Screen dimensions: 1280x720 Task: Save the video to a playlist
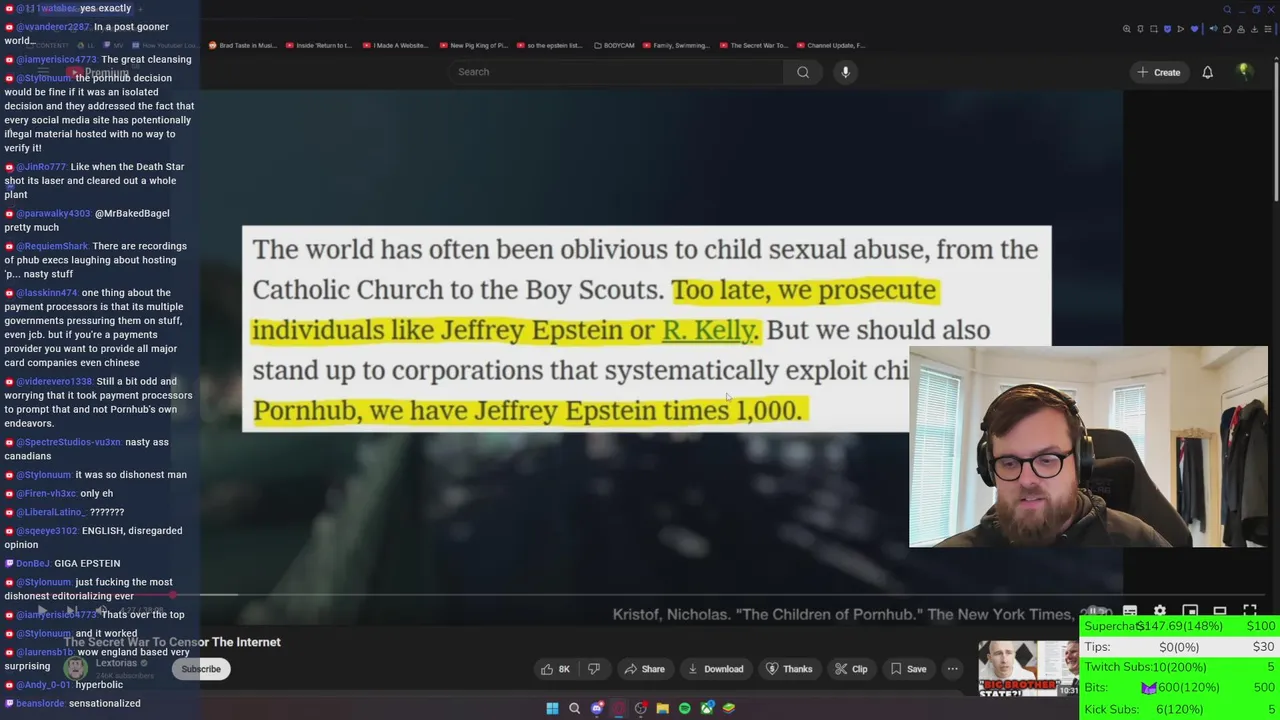[908, 669]
